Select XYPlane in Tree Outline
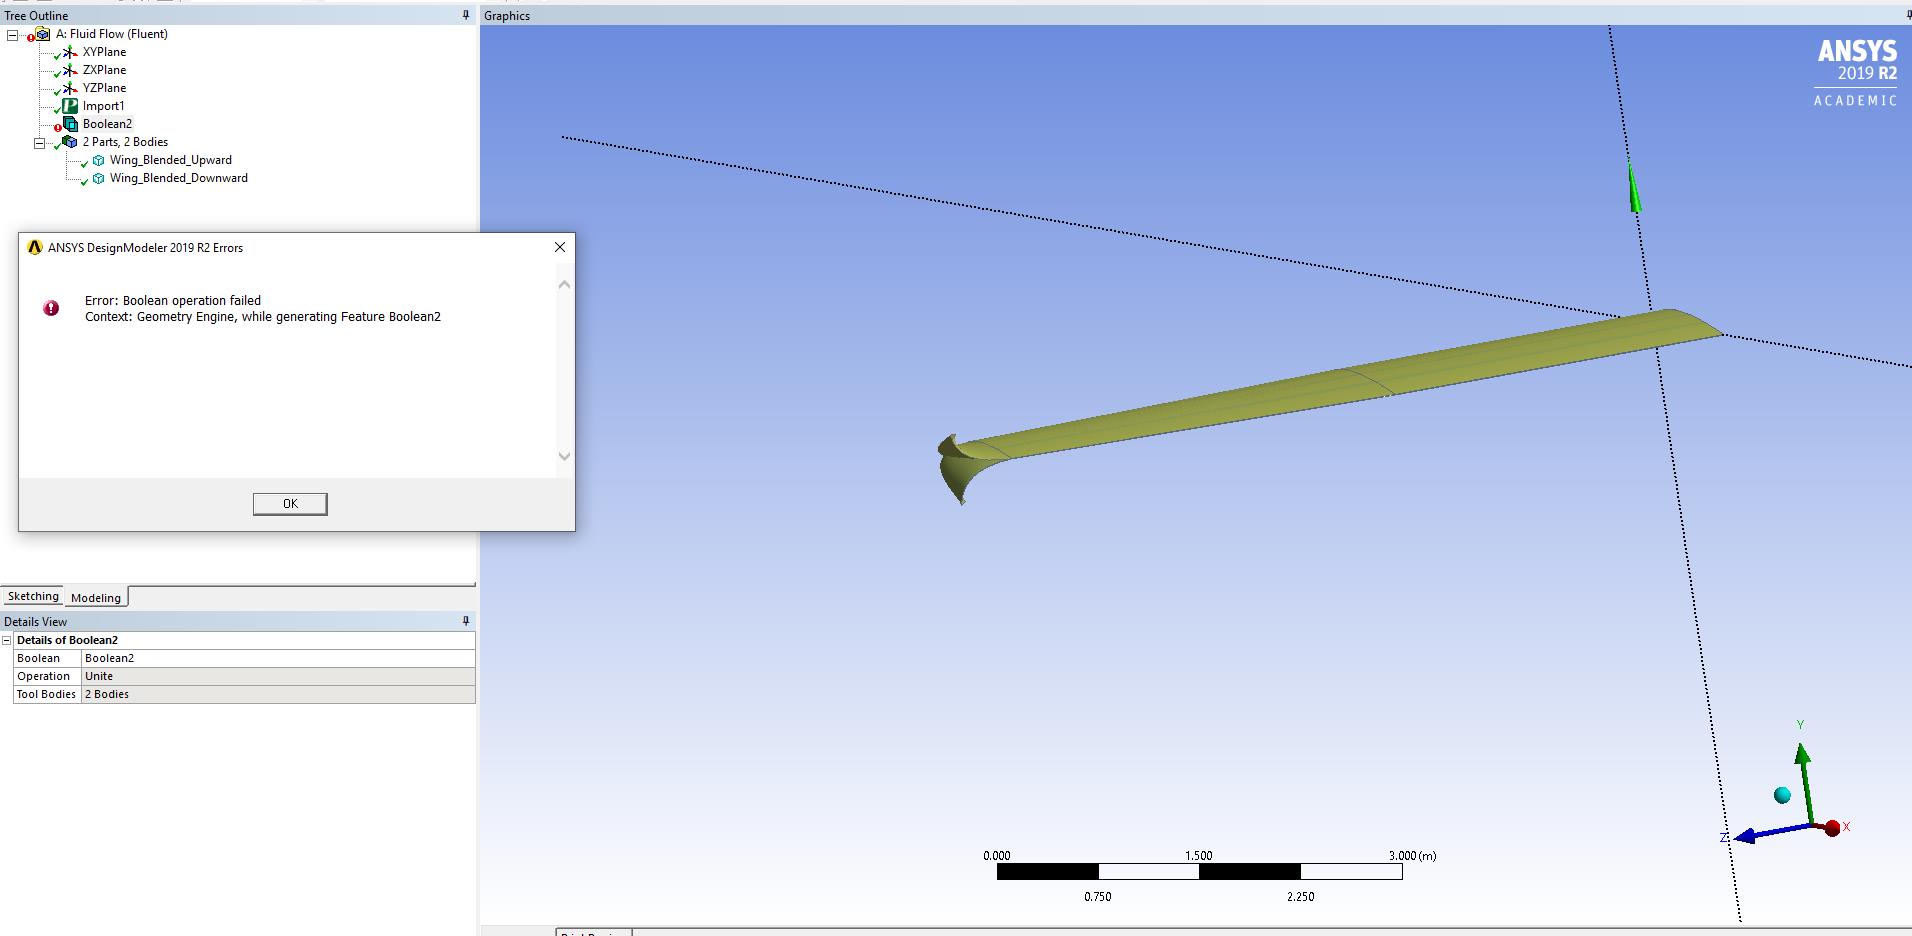Viewport: 1912px width, 936px height. [104, 52]
